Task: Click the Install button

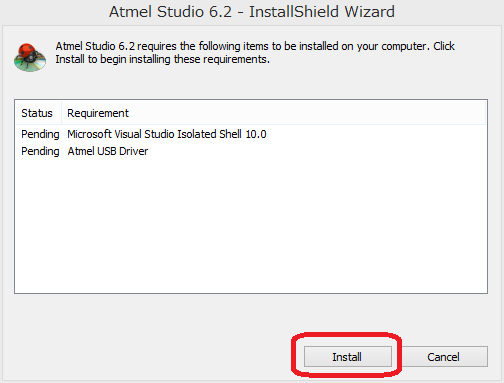Action: [348, 357]
